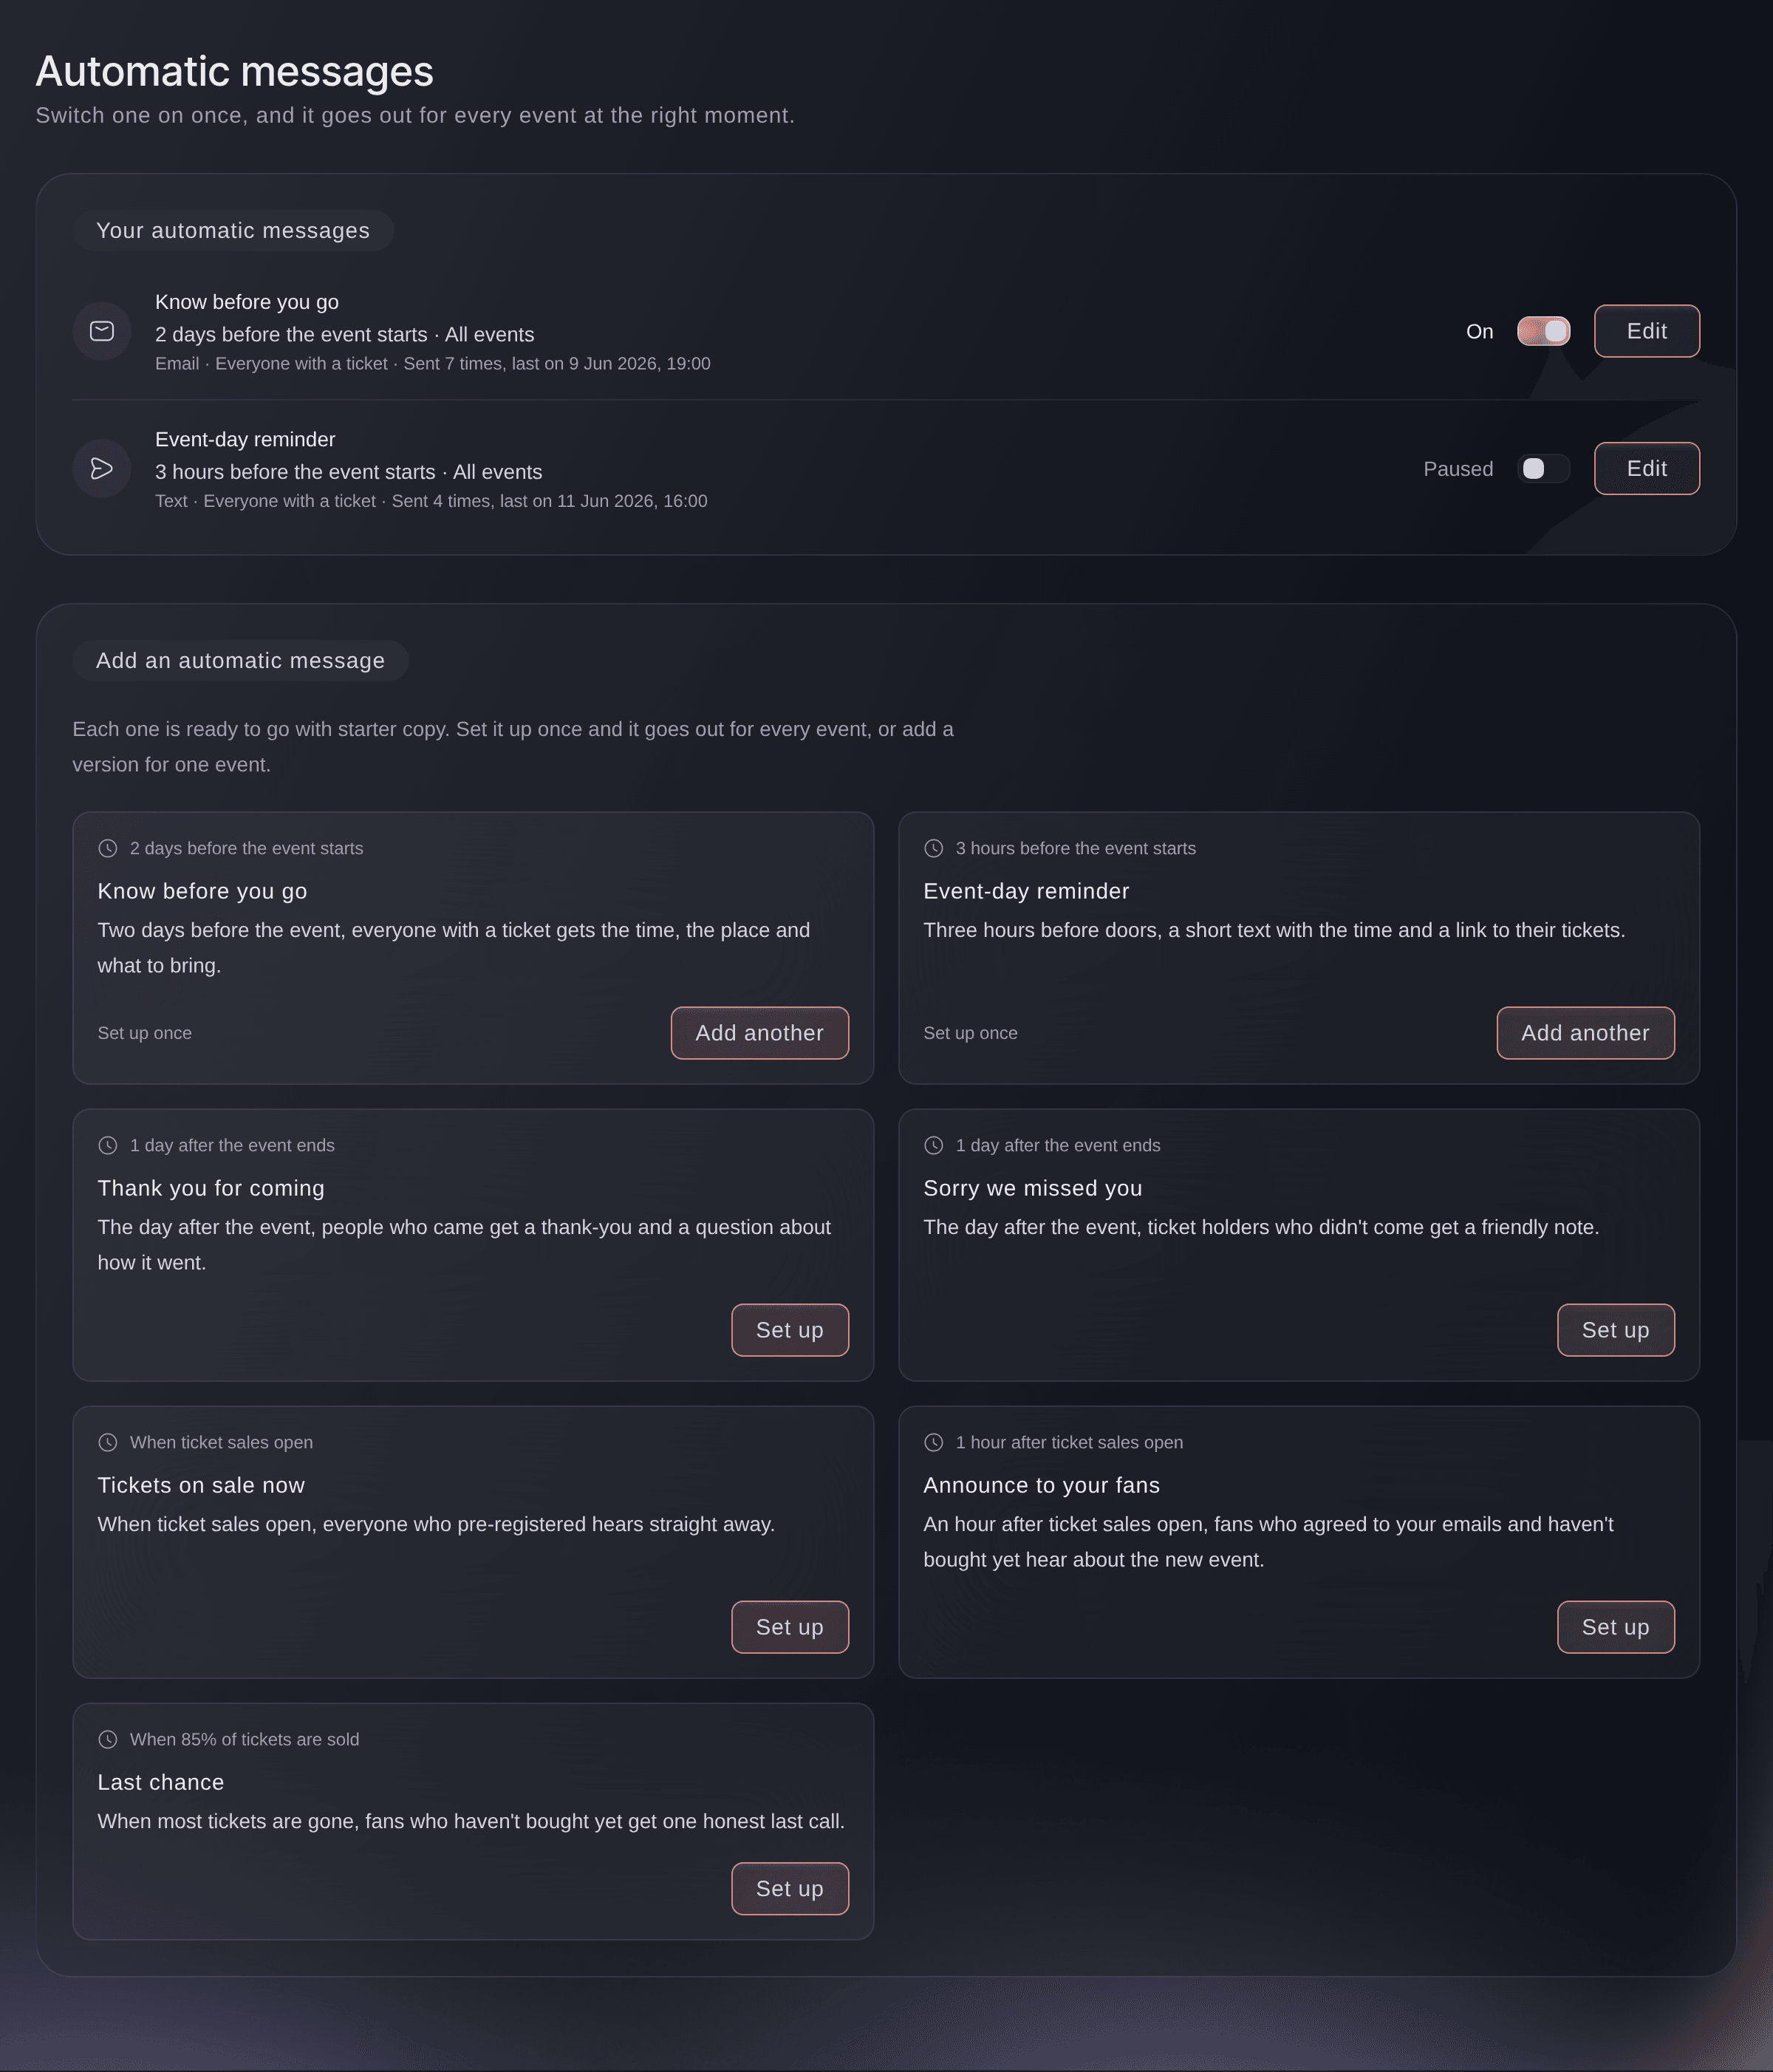Click clock icon beside '2 days before the event starts'
This screenshot has height=2072, width=1773.
click(x=108, y=848)
